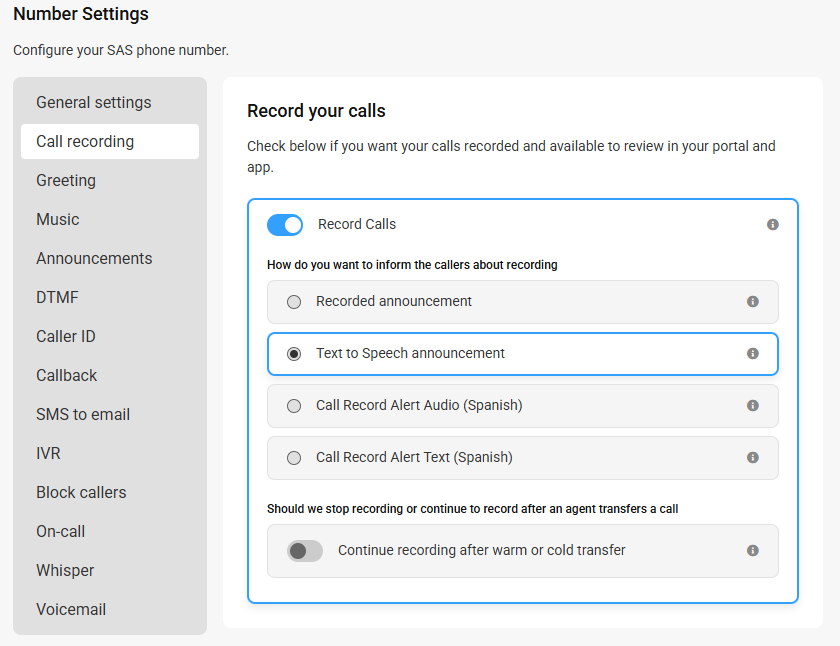View info for Call Record Alert Text (Spanish)
Screen dimensions: 840x646
[753, 457]
